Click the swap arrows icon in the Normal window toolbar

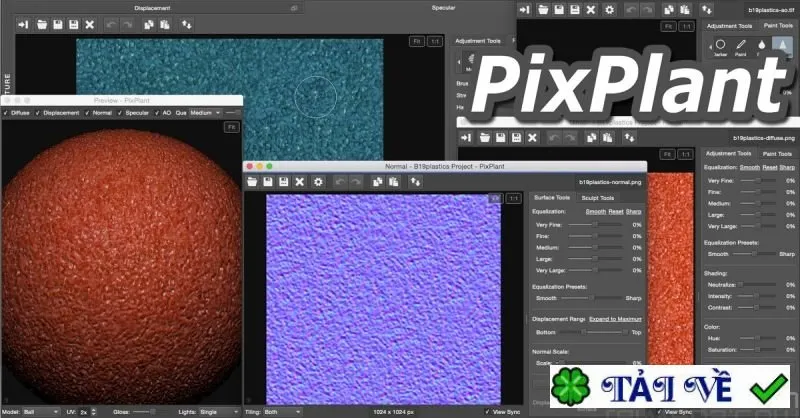point(415,182)
